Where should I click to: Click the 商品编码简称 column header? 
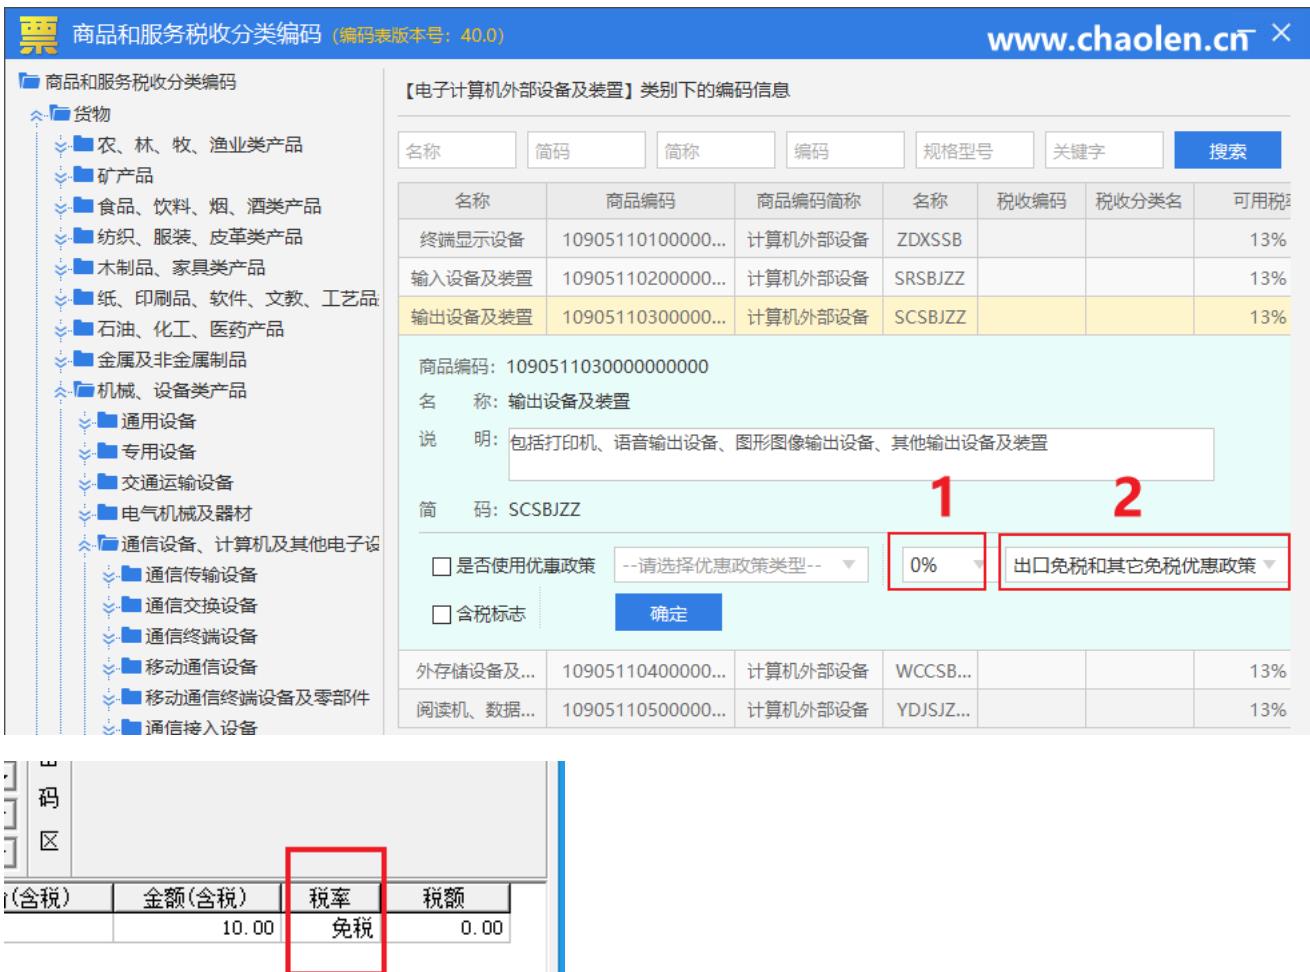808,201
